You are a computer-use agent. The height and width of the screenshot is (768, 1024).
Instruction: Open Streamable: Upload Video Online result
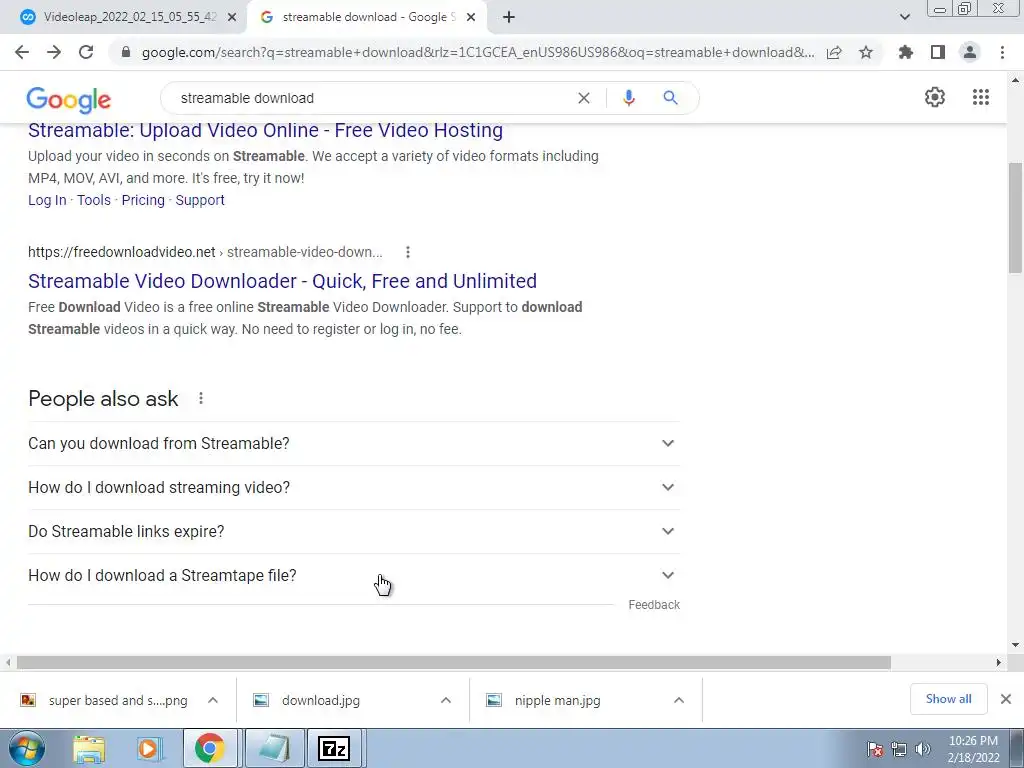(265, 130)
